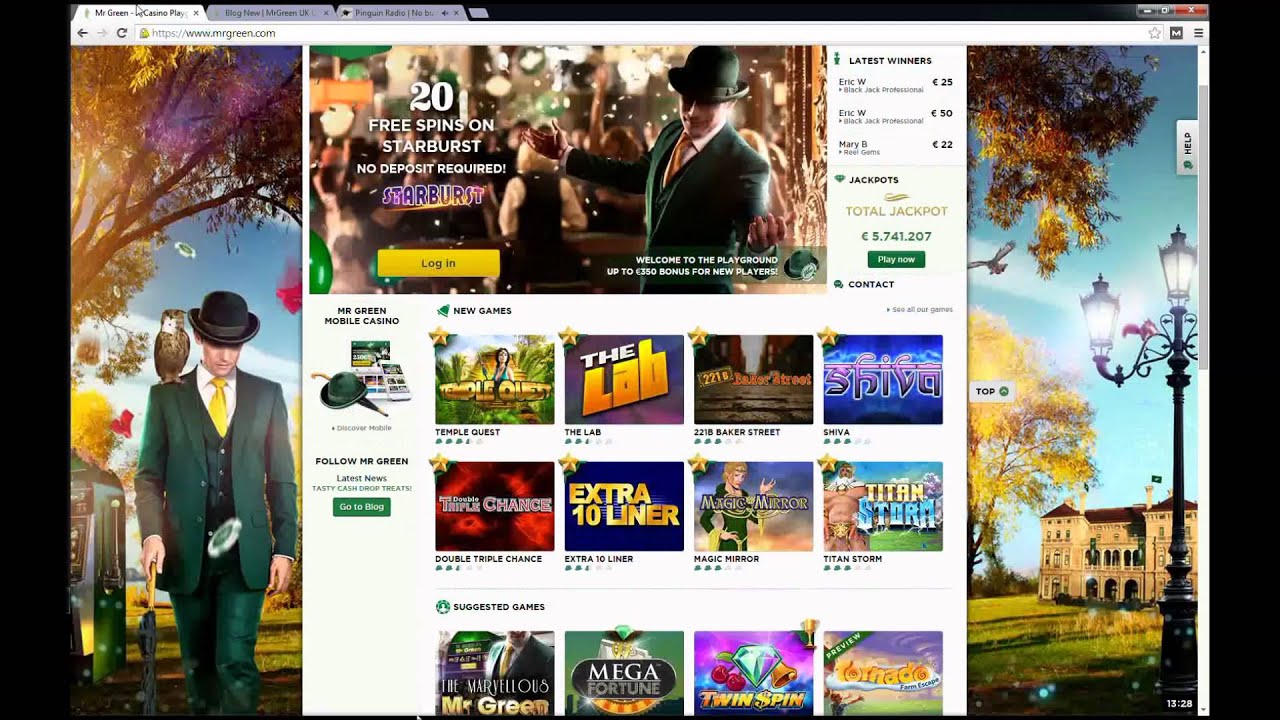The width and height of the screenshot is (1280, 720).
Task: Click the audio speaker icon on Pinguin Radio tab
Action: 444,13
